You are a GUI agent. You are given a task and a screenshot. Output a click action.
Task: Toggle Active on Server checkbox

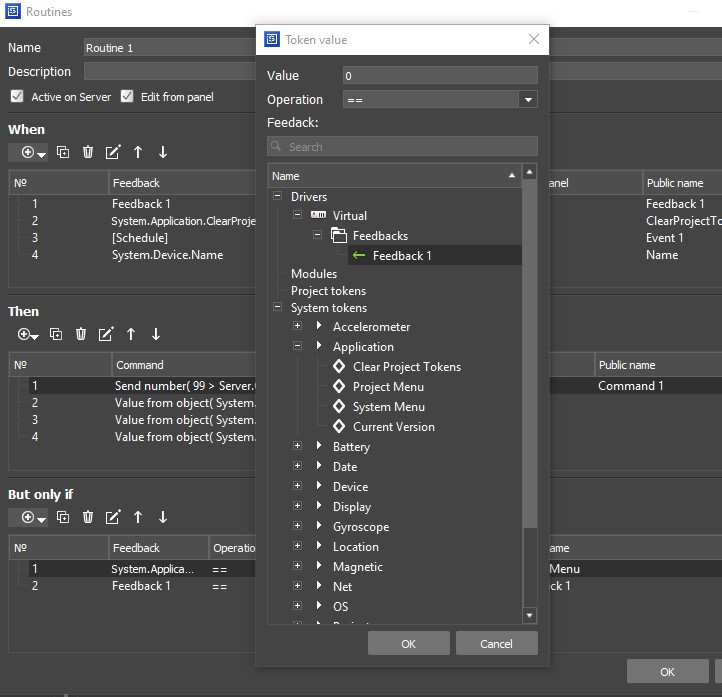pos(17,97)
